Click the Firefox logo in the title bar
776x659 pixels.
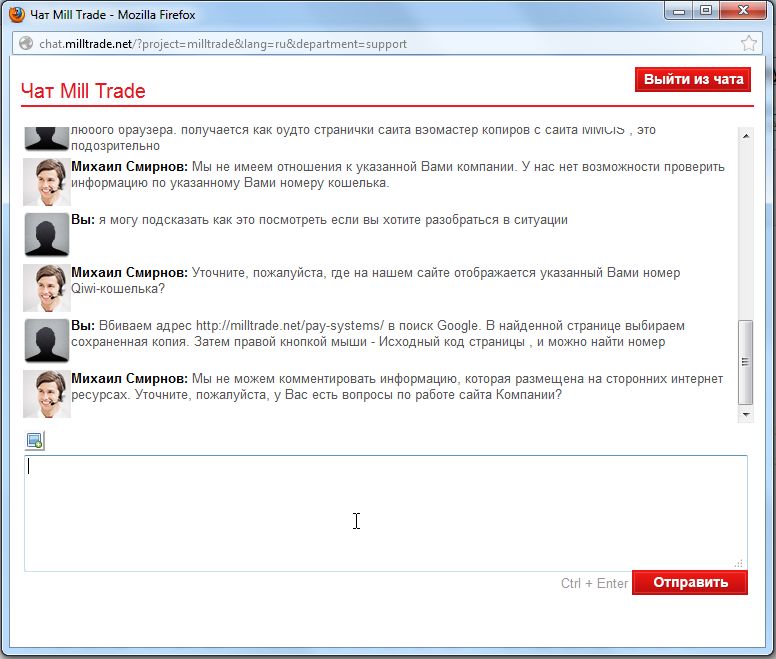point(17,15)
